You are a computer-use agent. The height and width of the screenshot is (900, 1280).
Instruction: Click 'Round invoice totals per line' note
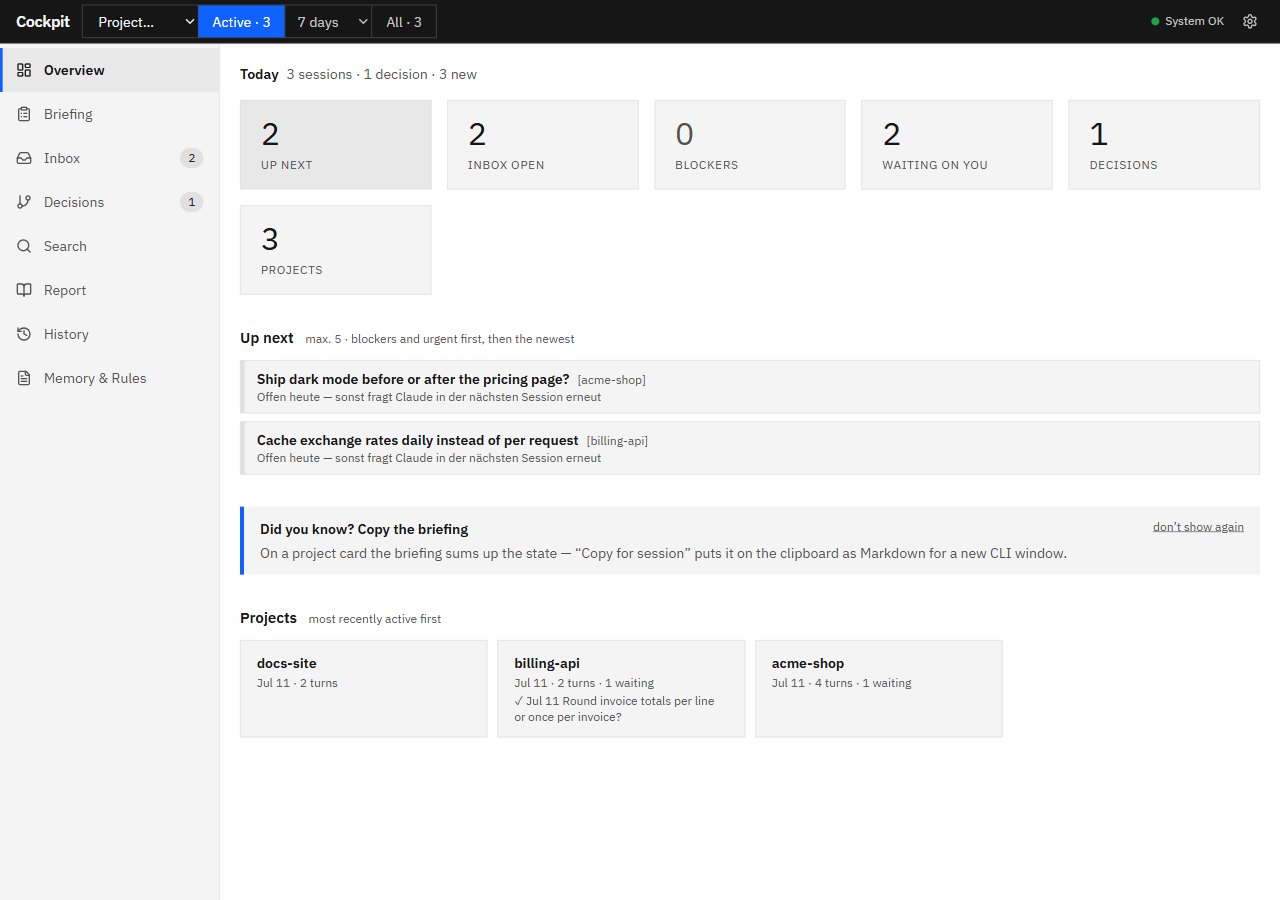coord(614,709)
